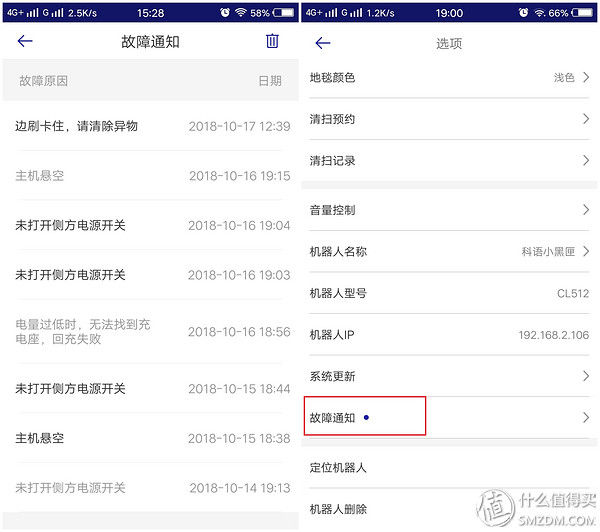This screenshot has height=532, width=600.
Task: Tap alarm clock icon in left status bar
Action: 225,13
